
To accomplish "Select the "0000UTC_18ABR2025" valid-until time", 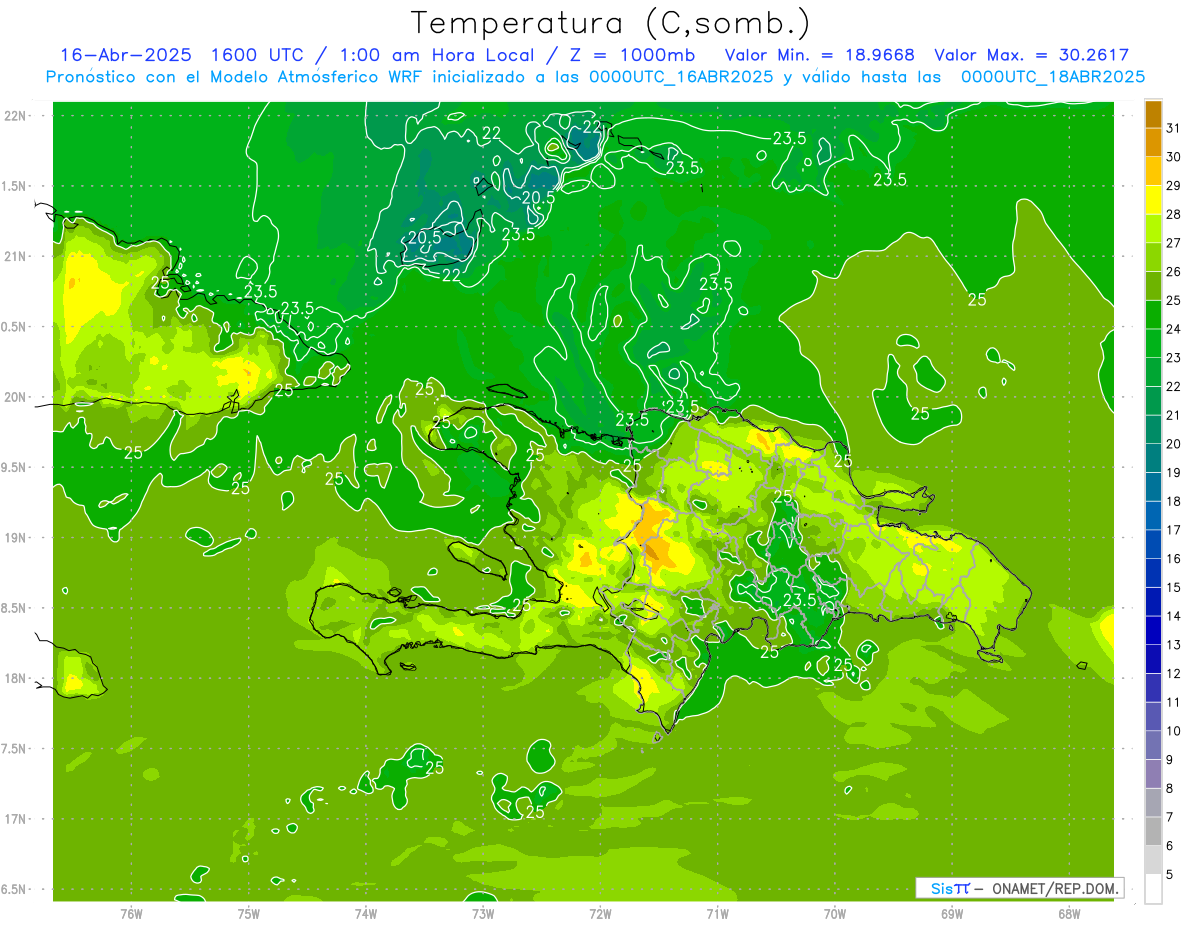I will click(x=1052, y=77).
